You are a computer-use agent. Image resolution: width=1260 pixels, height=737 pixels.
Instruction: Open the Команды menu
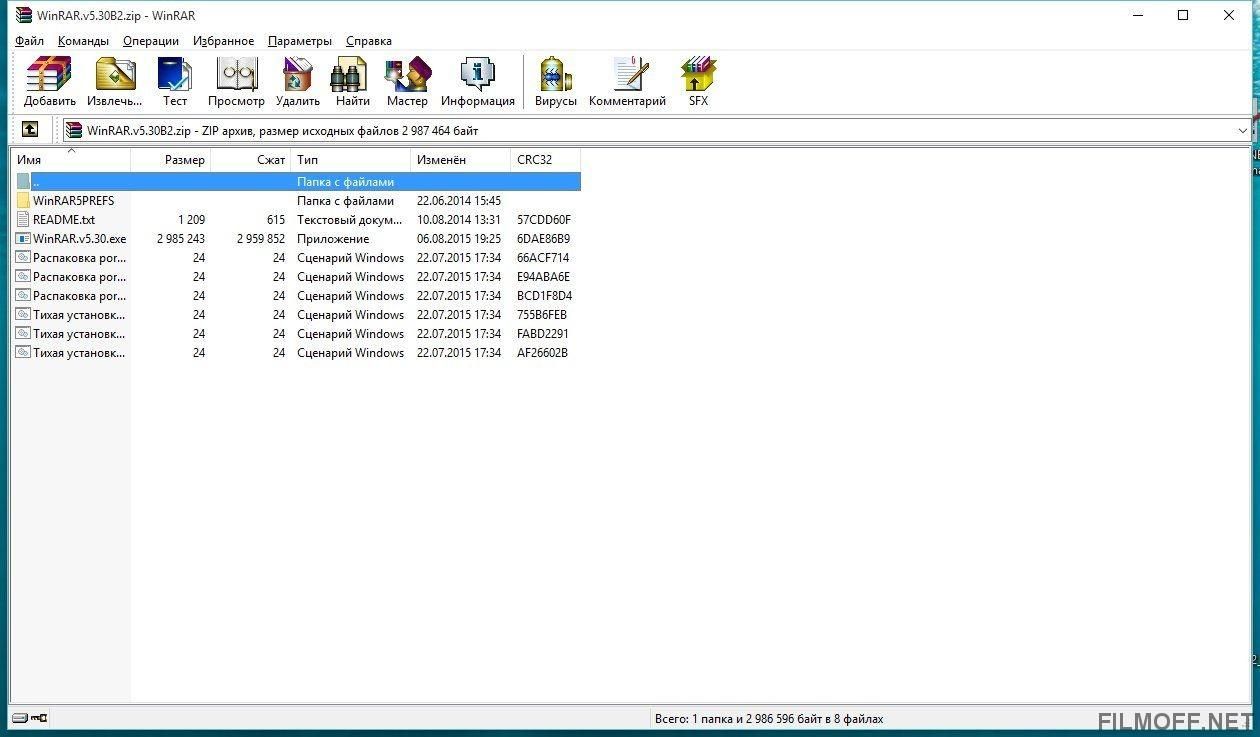pyautogui.click(x=83, y=41)
